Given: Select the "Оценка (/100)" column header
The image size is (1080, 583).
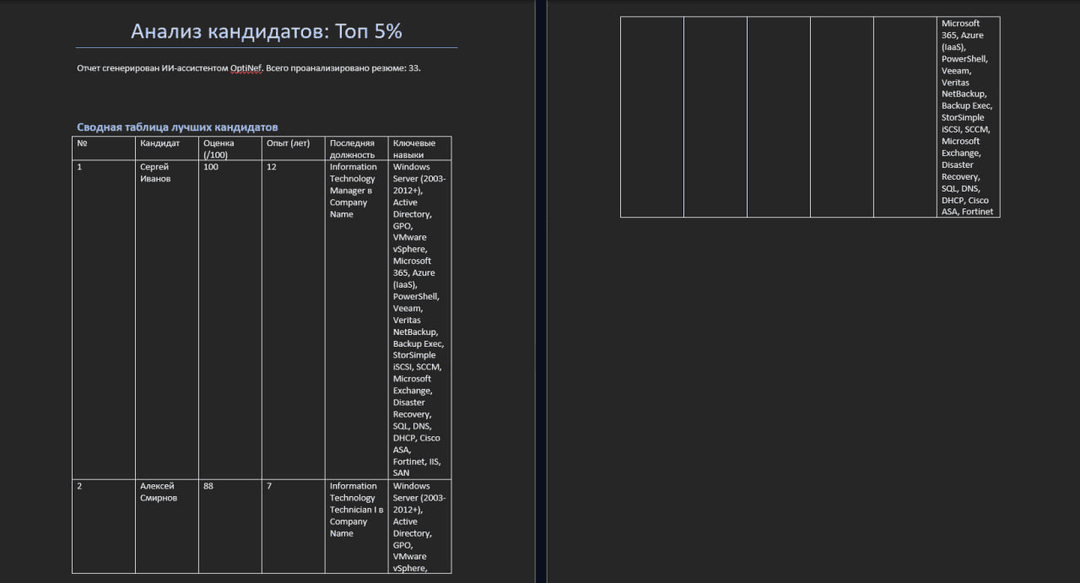Looking at the screenshot, I should point(219,149).
